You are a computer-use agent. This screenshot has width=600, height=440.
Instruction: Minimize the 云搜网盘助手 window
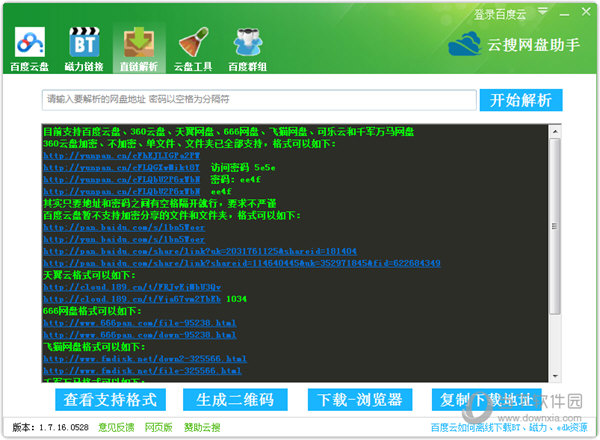[x=564, y=14]
